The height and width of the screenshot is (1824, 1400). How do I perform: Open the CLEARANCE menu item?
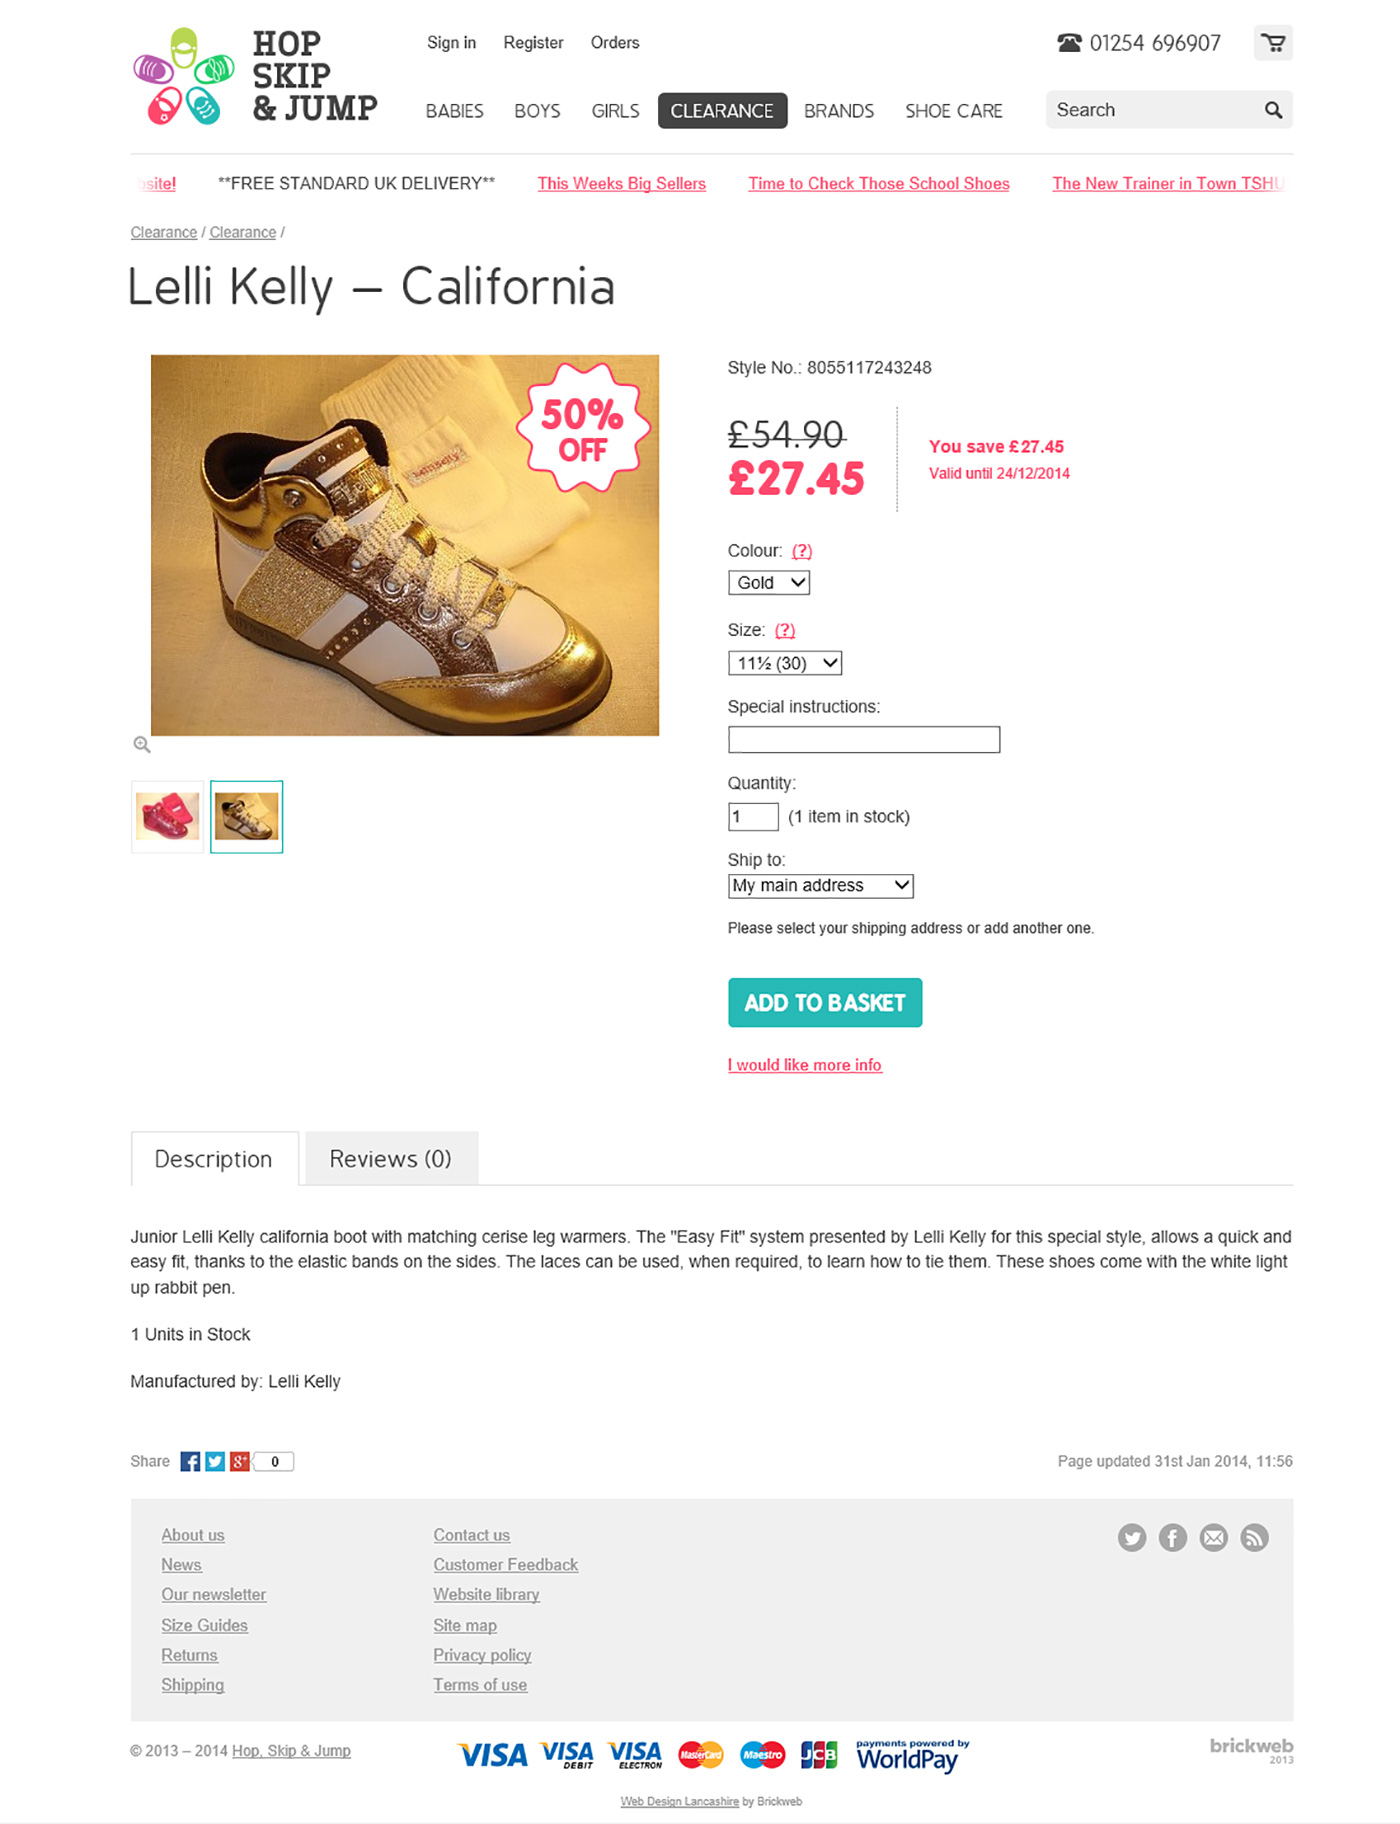coord(722,111)
